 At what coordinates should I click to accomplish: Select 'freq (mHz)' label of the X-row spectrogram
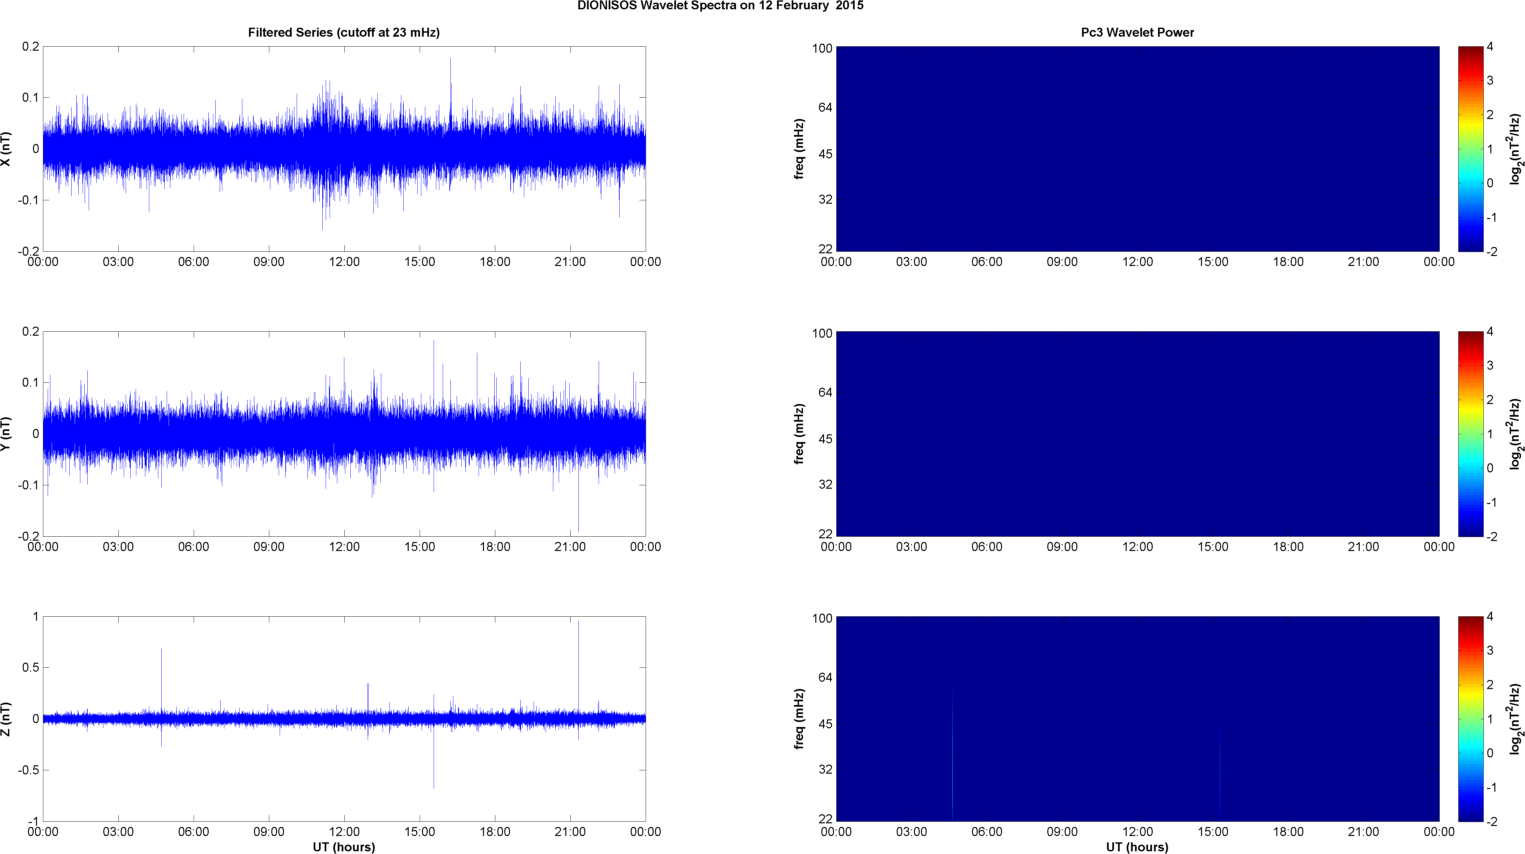(x=799, y=149)
